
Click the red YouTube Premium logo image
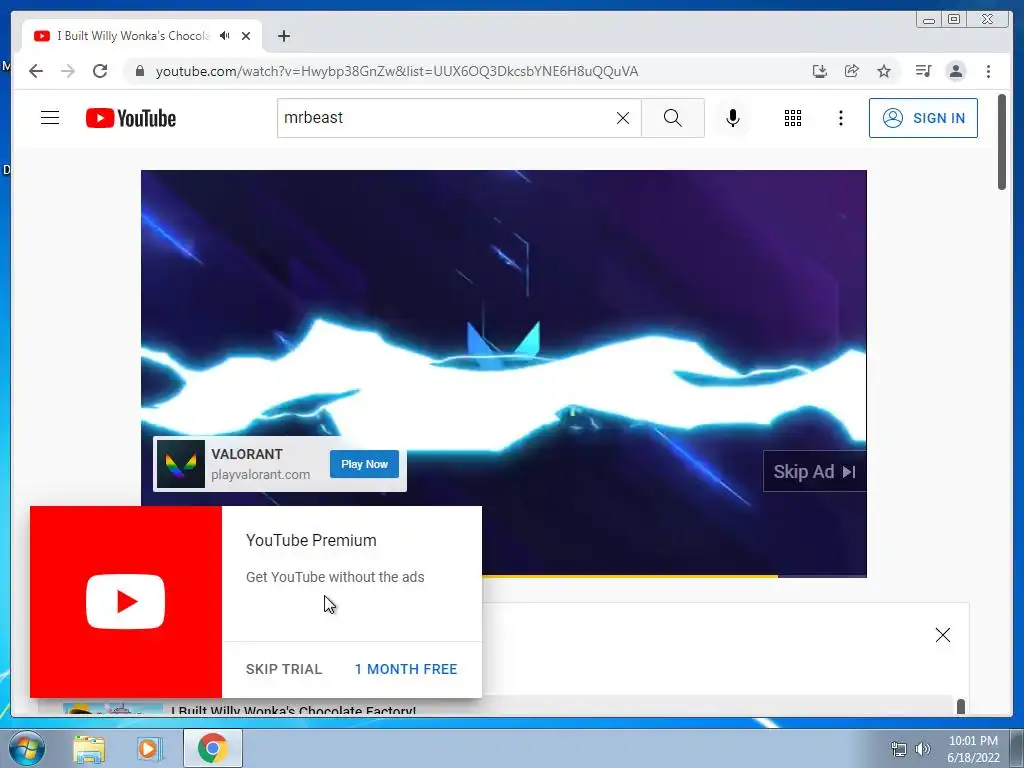pyautogui.click(x=126, y=601)
